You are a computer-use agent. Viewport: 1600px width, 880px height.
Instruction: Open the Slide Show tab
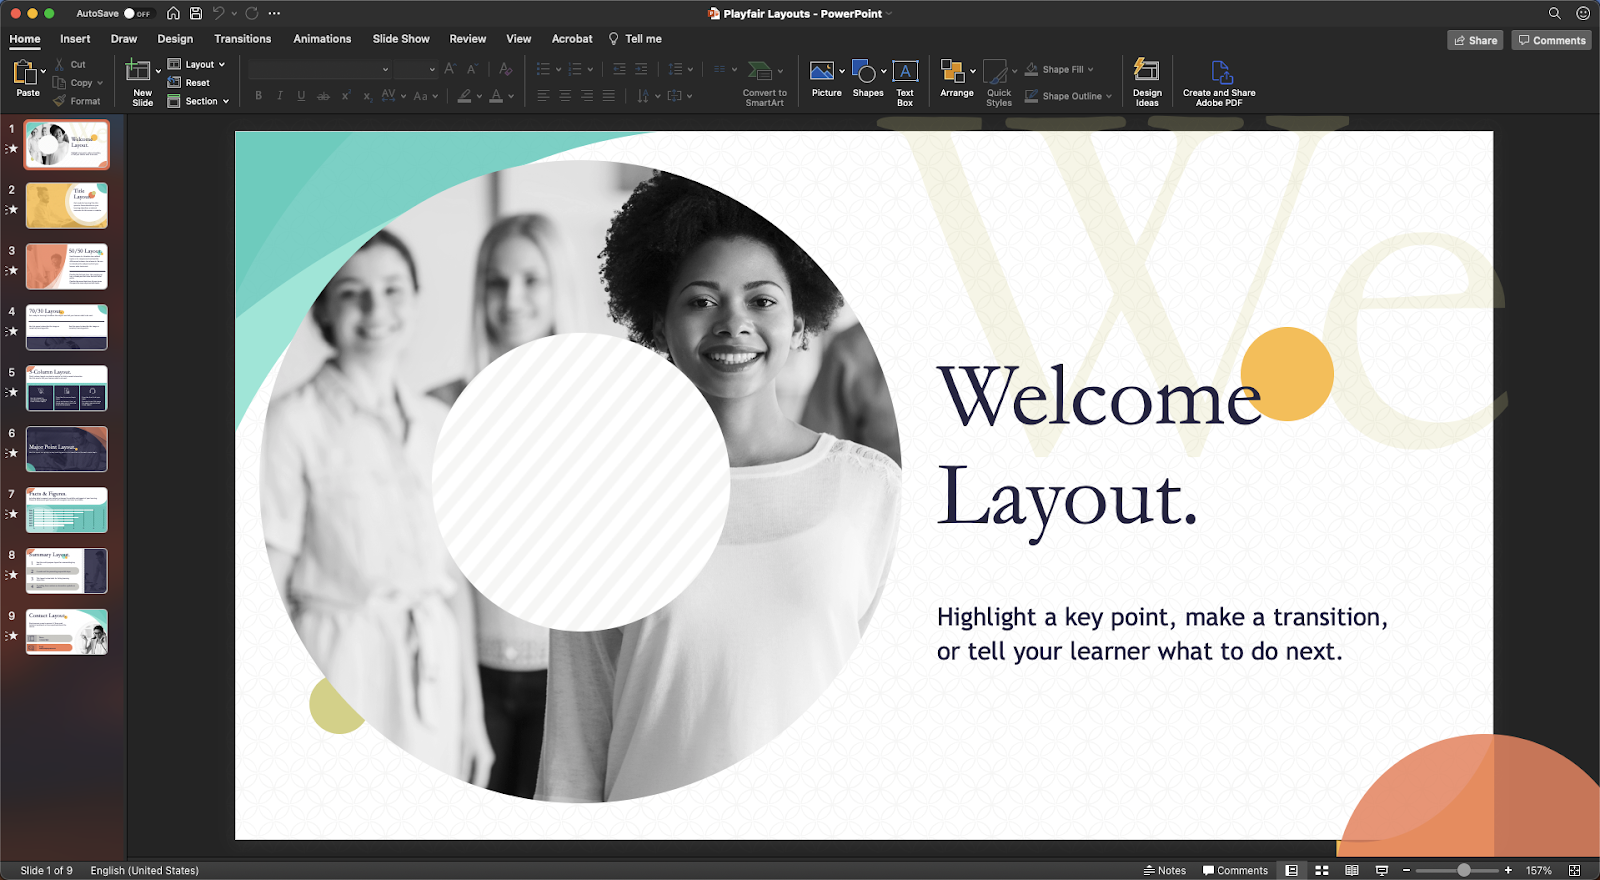pyautogui.click(x=401, y=39)
